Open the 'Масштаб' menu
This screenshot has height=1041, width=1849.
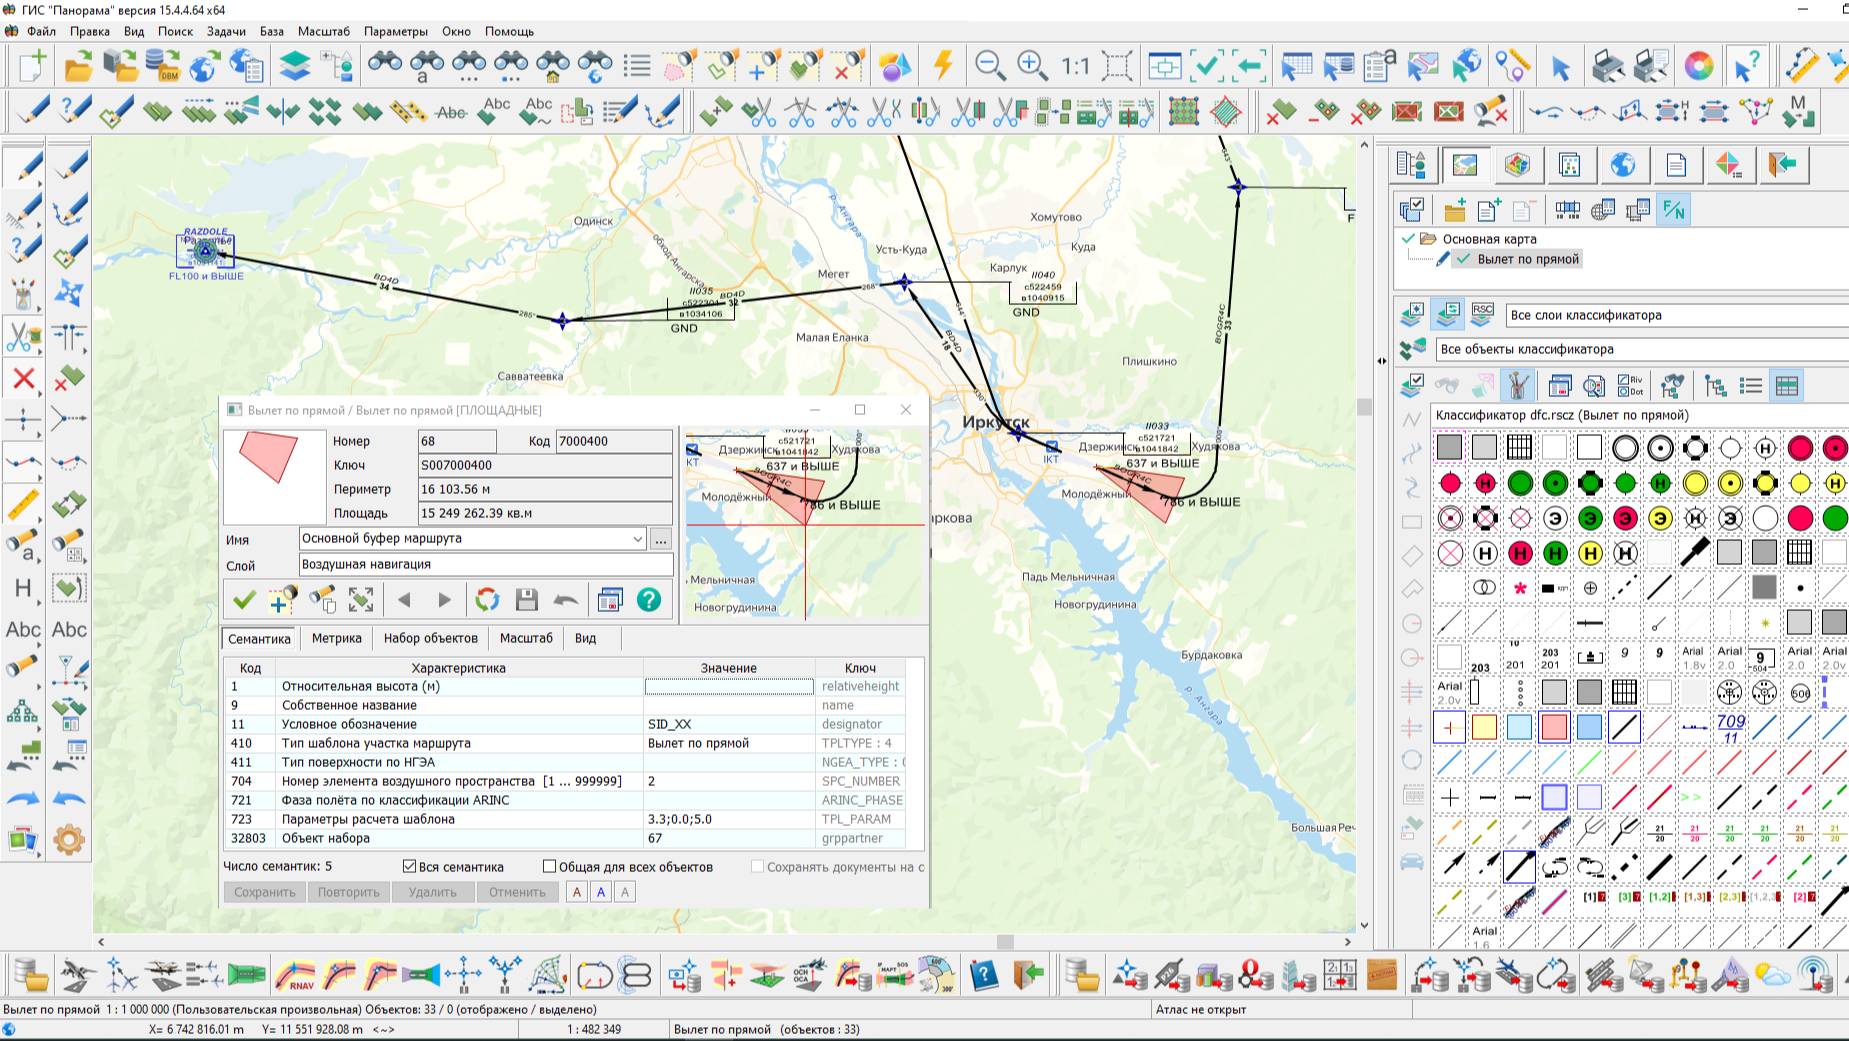(x=323, y=31)
